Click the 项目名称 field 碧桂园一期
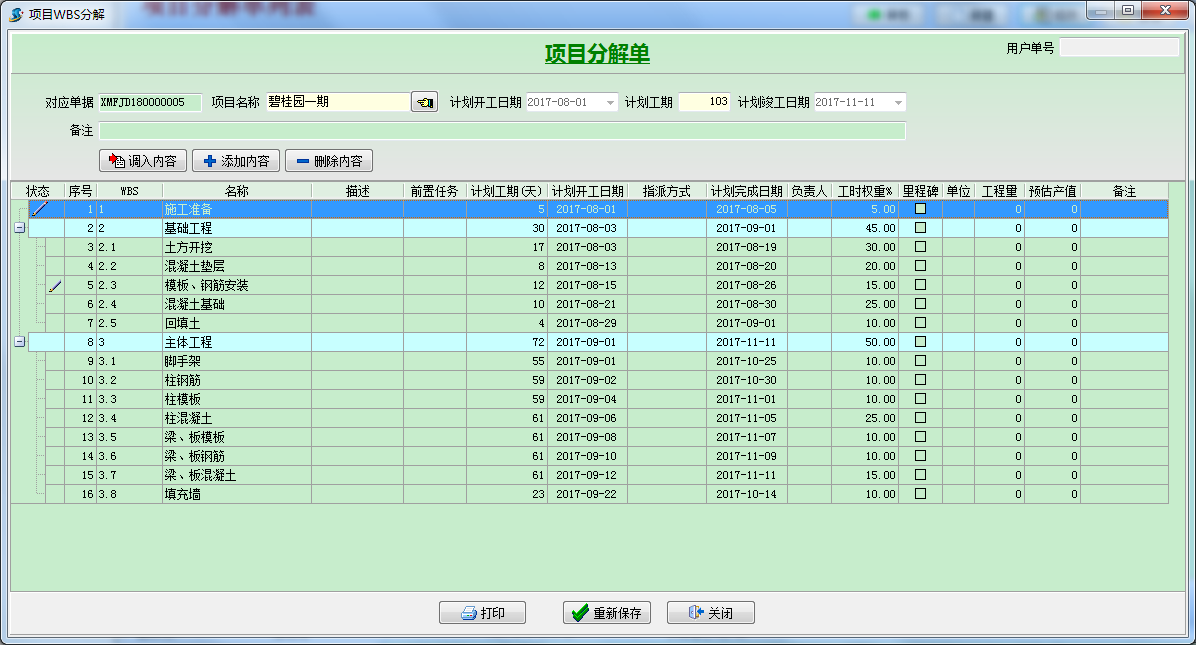Screen dimensions: 1196x645 coord(338,102)
